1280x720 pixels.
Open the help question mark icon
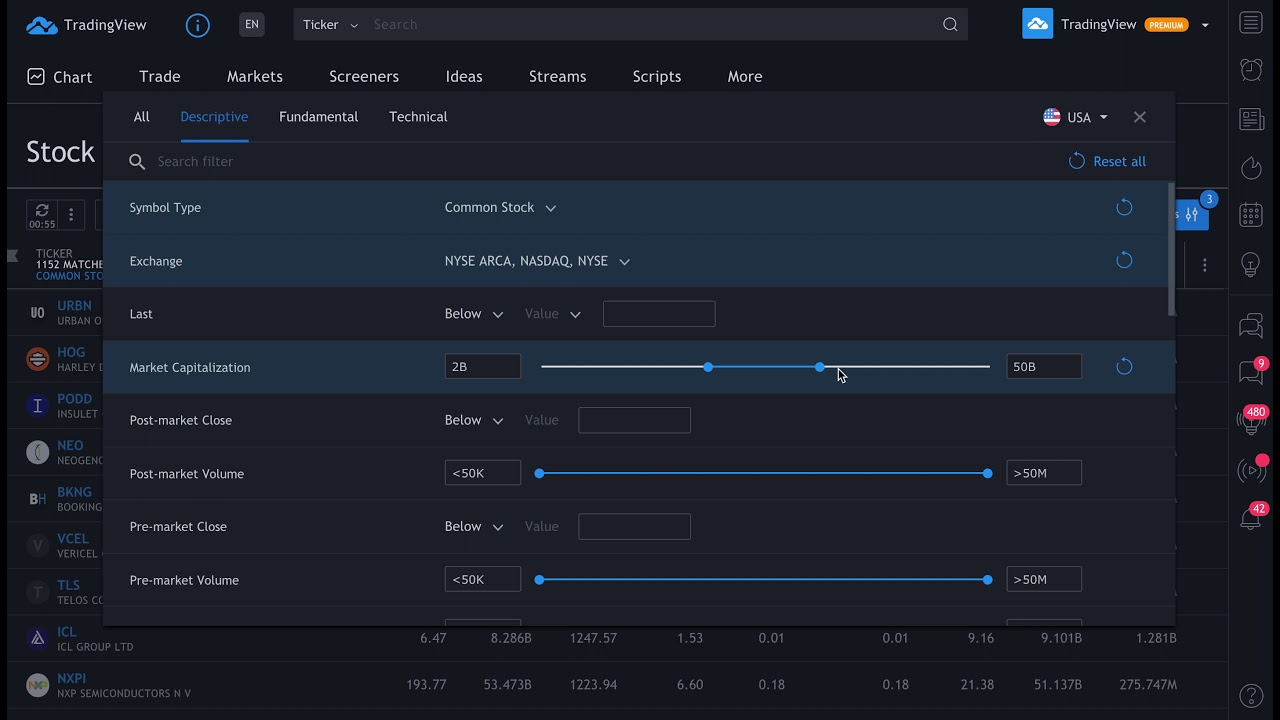pyautogui.click(x=1251, y=695)
